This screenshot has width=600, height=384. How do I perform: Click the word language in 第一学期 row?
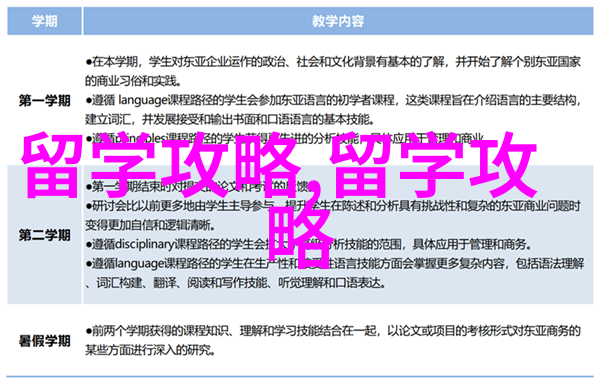tap(143, 101)
